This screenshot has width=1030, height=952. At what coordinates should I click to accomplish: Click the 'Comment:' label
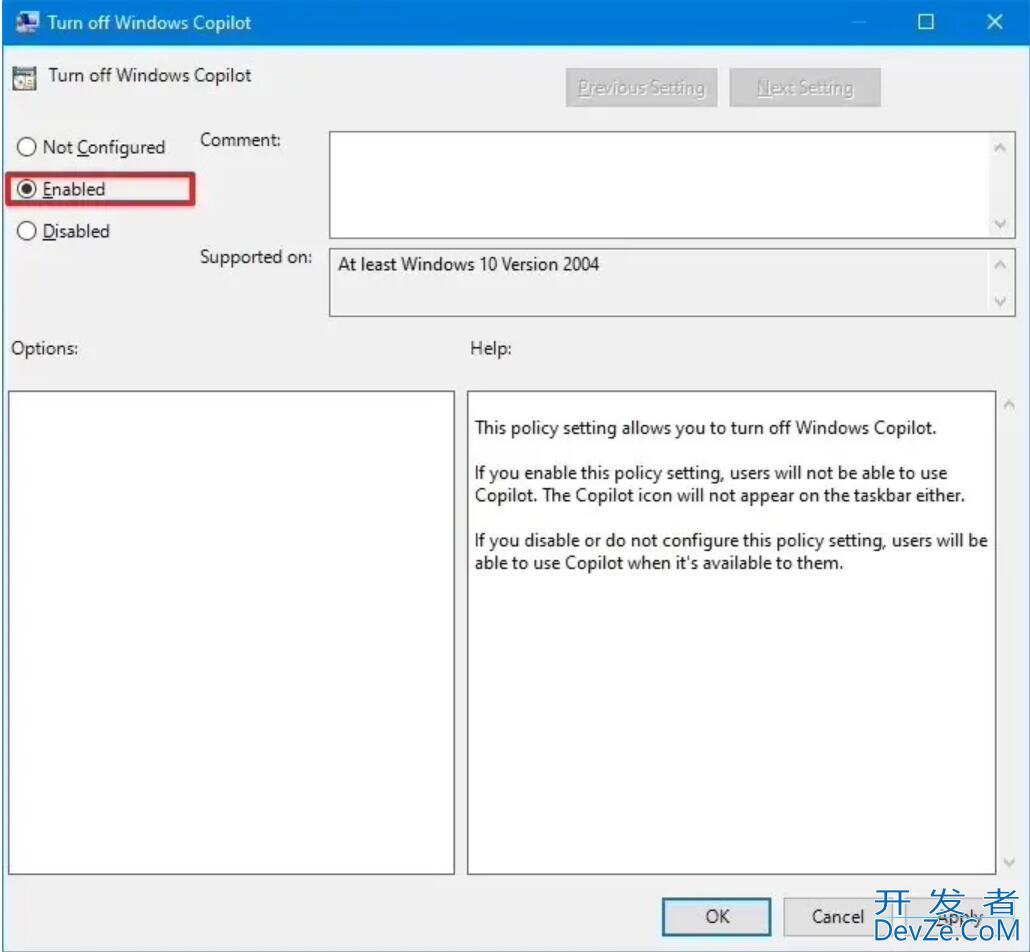(x=240, y=140)
